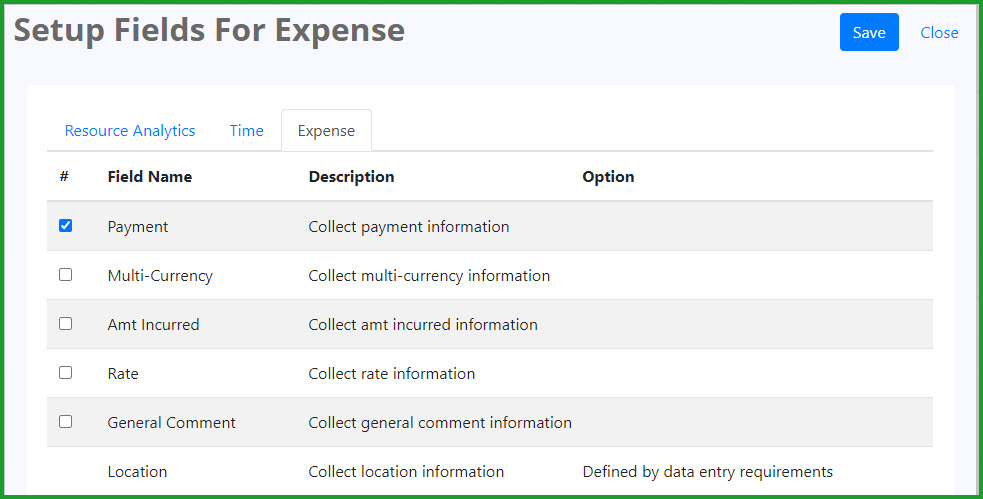
Task: Open the Time tab
Action: point(246,130)
